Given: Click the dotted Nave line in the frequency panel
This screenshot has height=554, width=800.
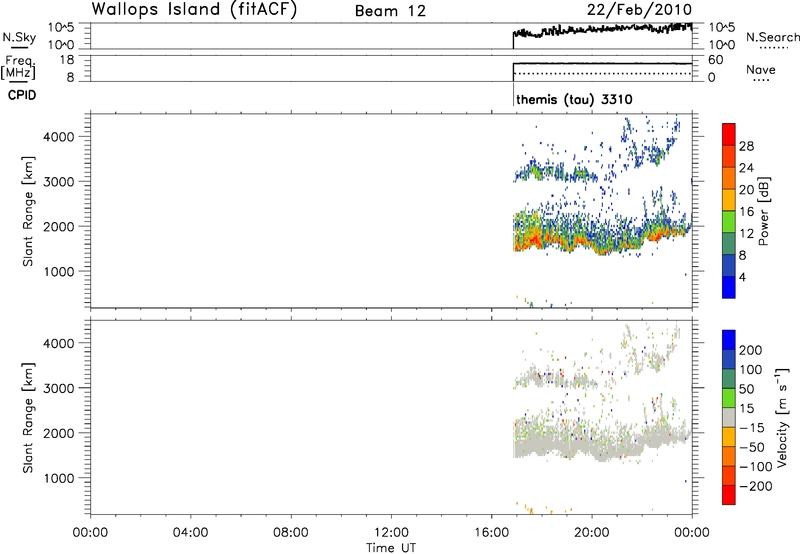Looking at the screenshot, I should click(602, 74).
